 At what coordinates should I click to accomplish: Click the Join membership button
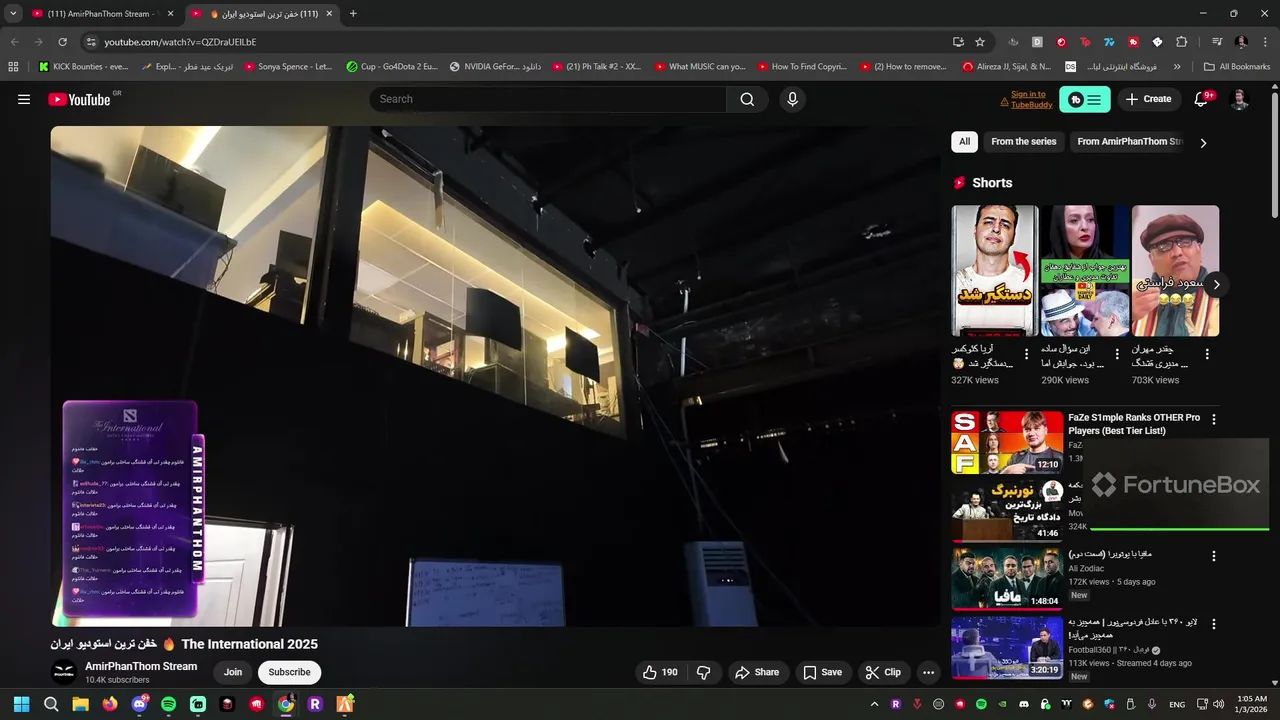tap(233, 672)
